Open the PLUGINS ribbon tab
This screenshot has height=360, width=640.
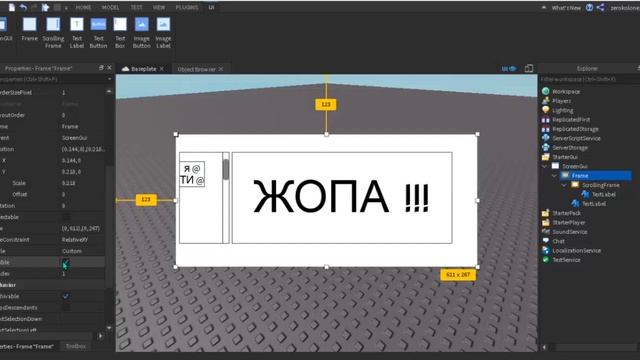point(187,7)
